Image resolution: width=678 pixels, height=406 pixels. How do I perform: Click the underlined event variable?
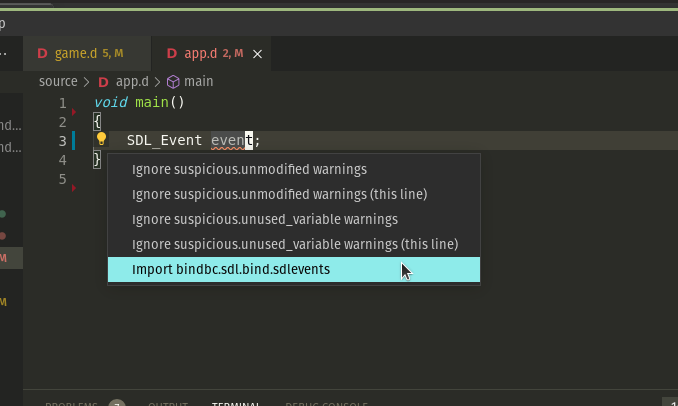tap(231, 140)
